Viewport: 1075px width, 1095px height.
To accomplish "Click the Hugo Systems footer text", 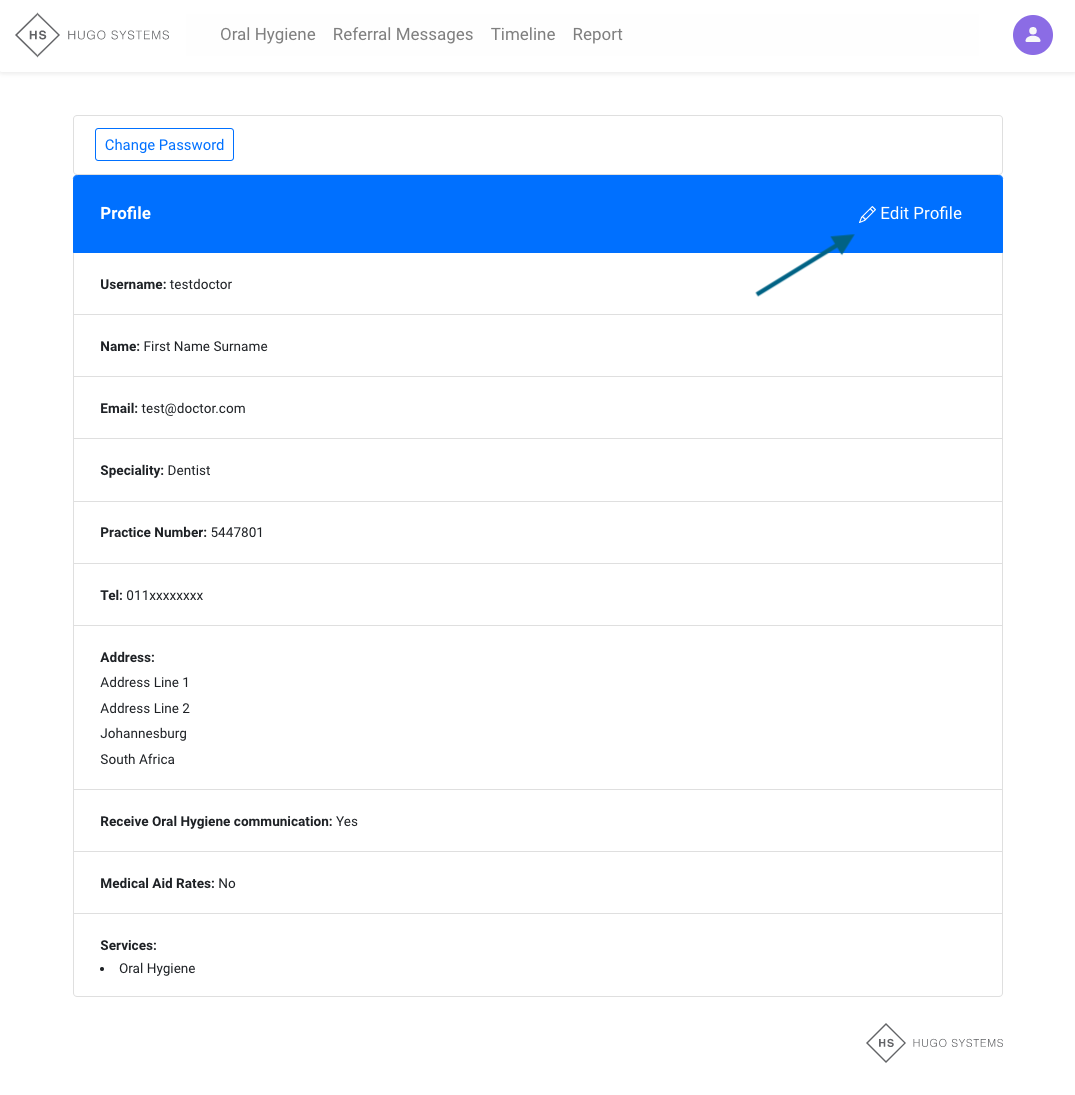I will [957, 1043].
